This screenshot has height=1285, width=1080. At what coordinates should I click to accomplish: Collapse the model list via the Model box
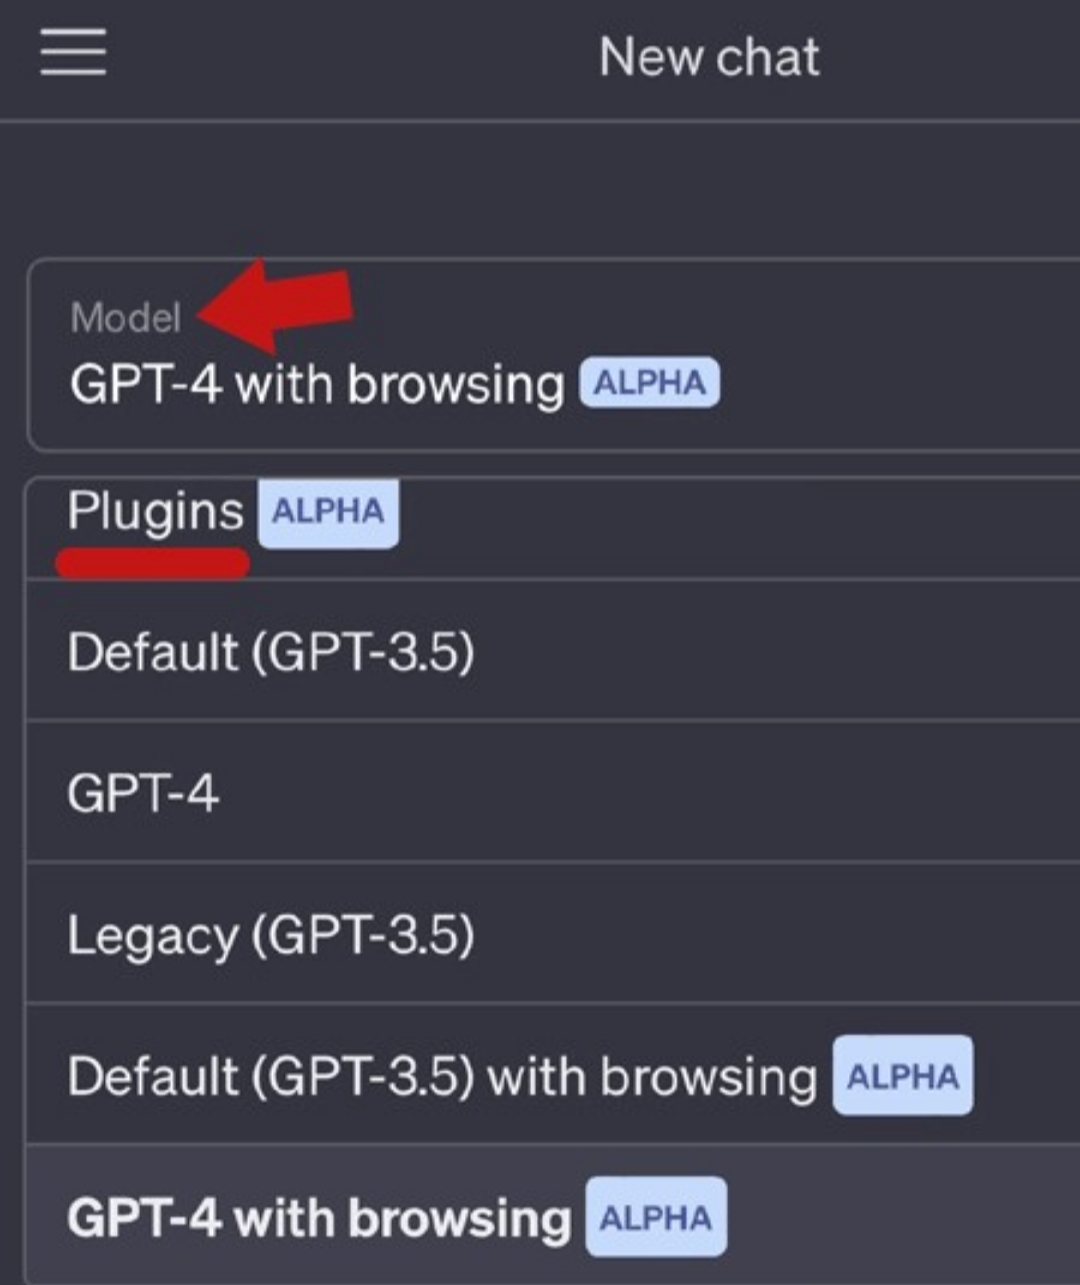pos(400,350)
